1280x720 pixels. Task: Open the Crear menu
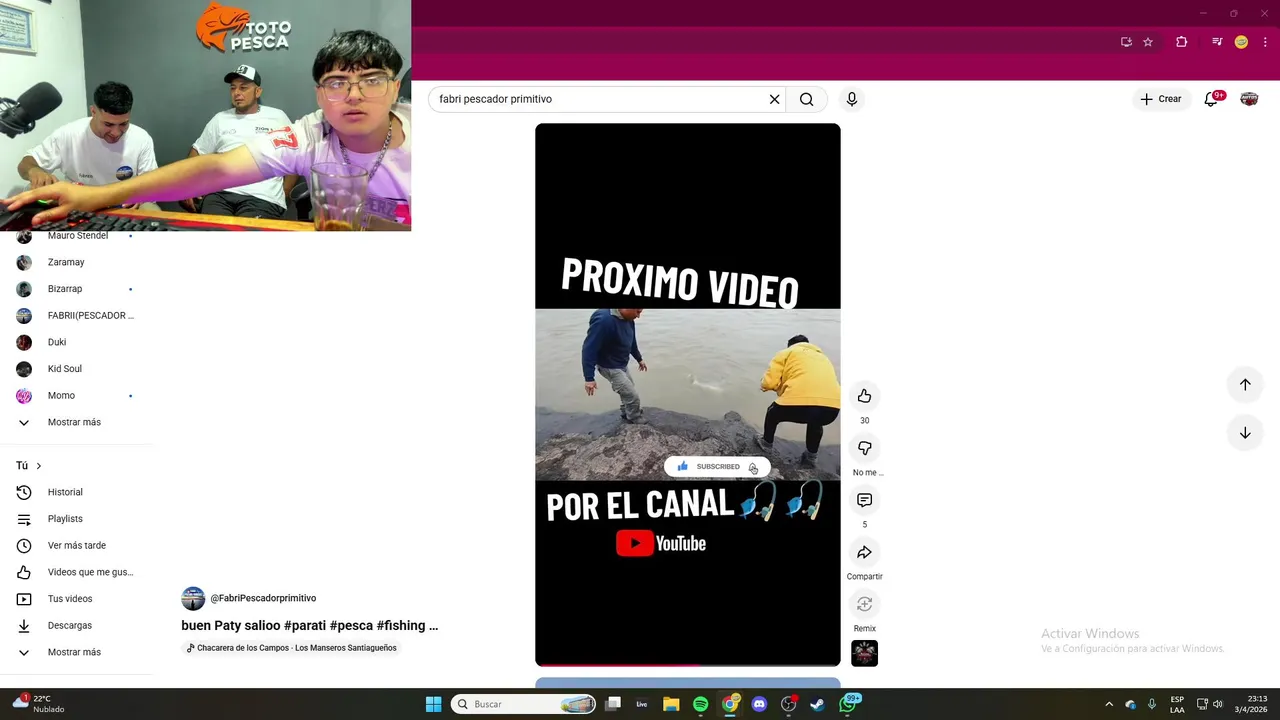click(x=1160, y=99)
